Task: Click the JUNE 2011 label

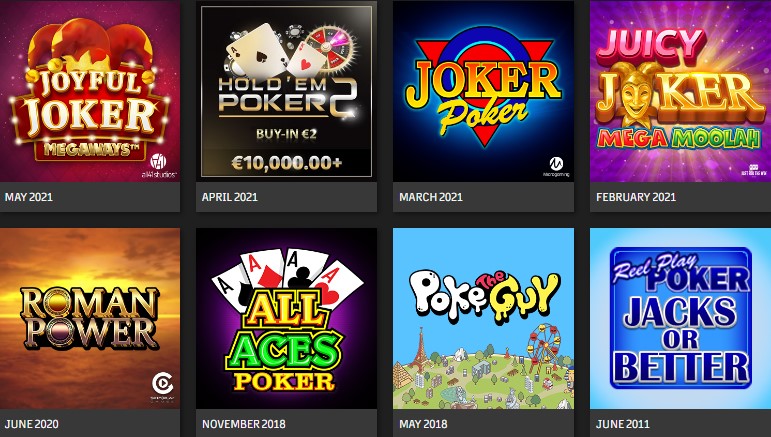Action: [x=623, y=424]
